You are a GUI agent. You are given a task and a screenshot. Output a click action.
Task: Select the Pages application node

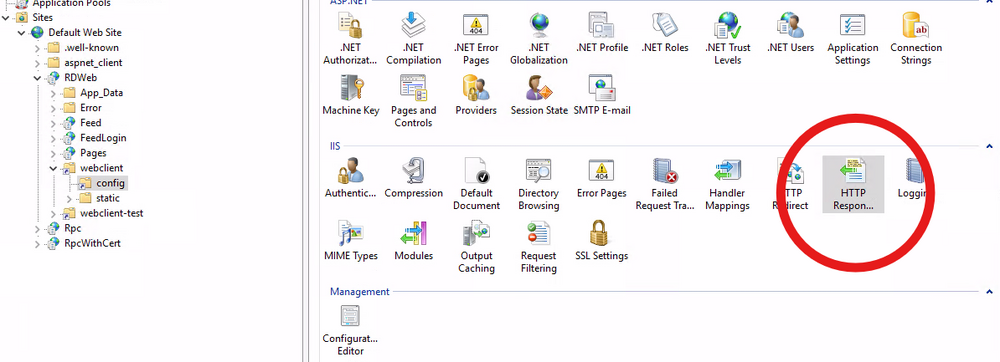coord(93,153)
